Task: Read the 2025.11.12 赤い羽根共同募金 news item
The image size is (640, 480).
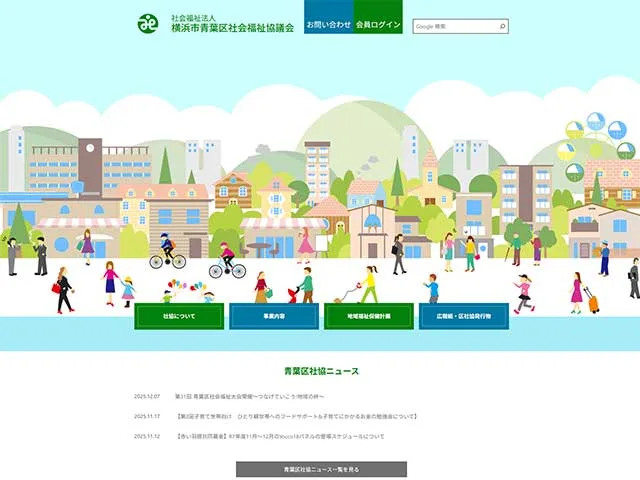Action: (x=279, y=436)
